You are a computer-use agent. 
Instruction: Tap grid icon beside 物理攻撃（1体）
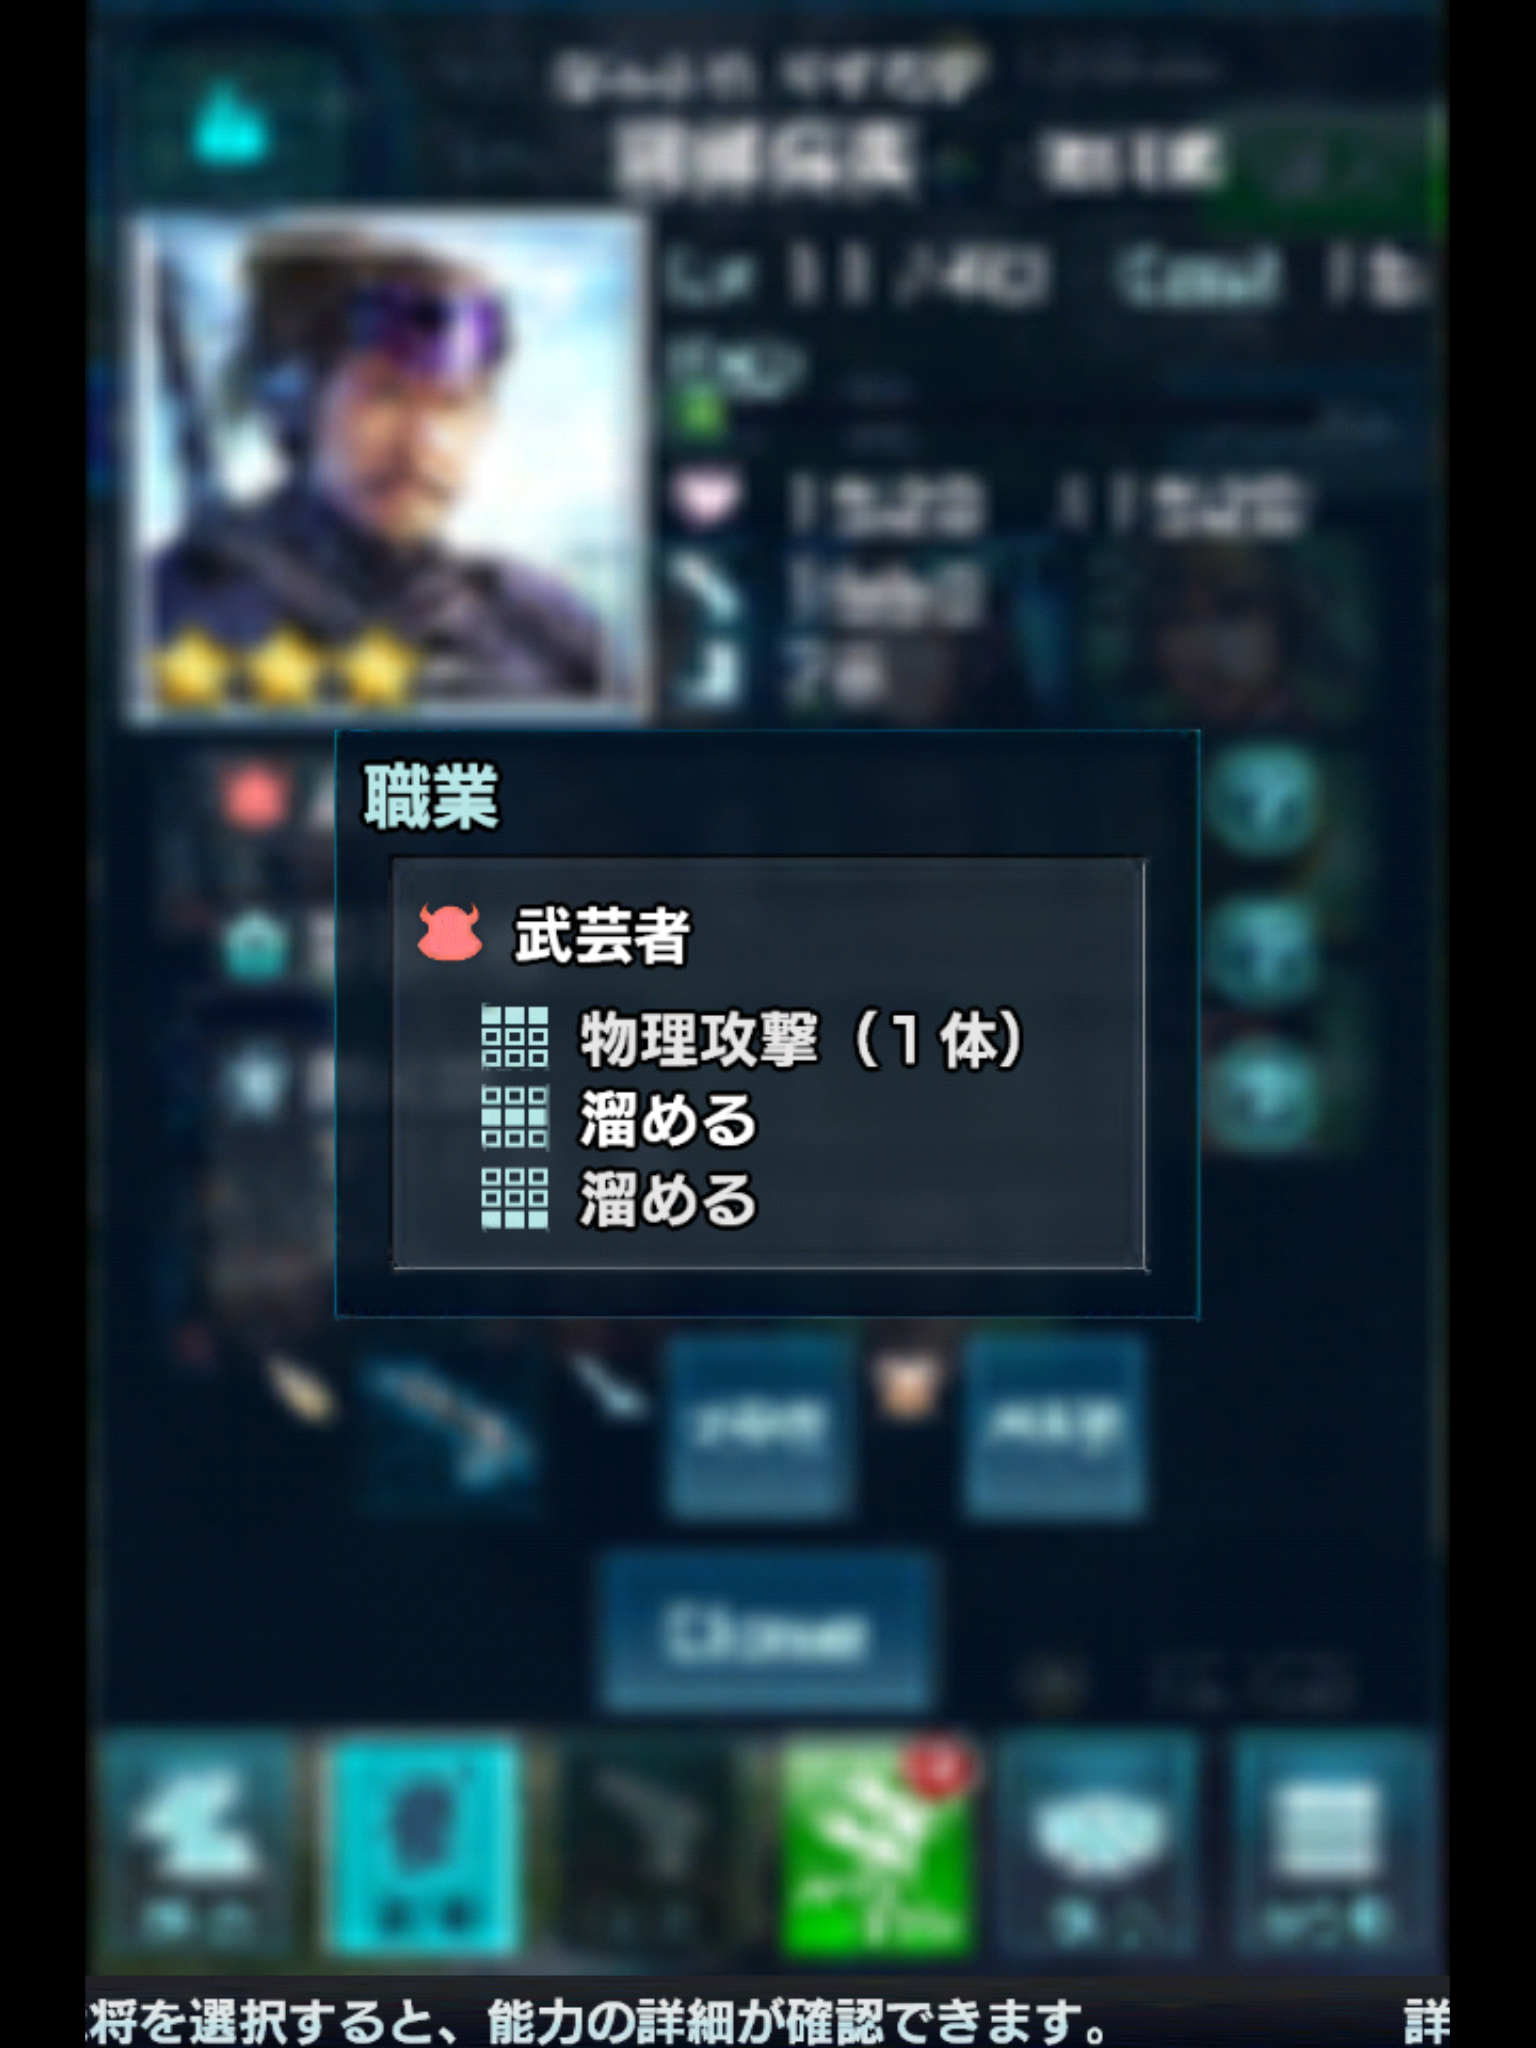[x=515, y=1038]
